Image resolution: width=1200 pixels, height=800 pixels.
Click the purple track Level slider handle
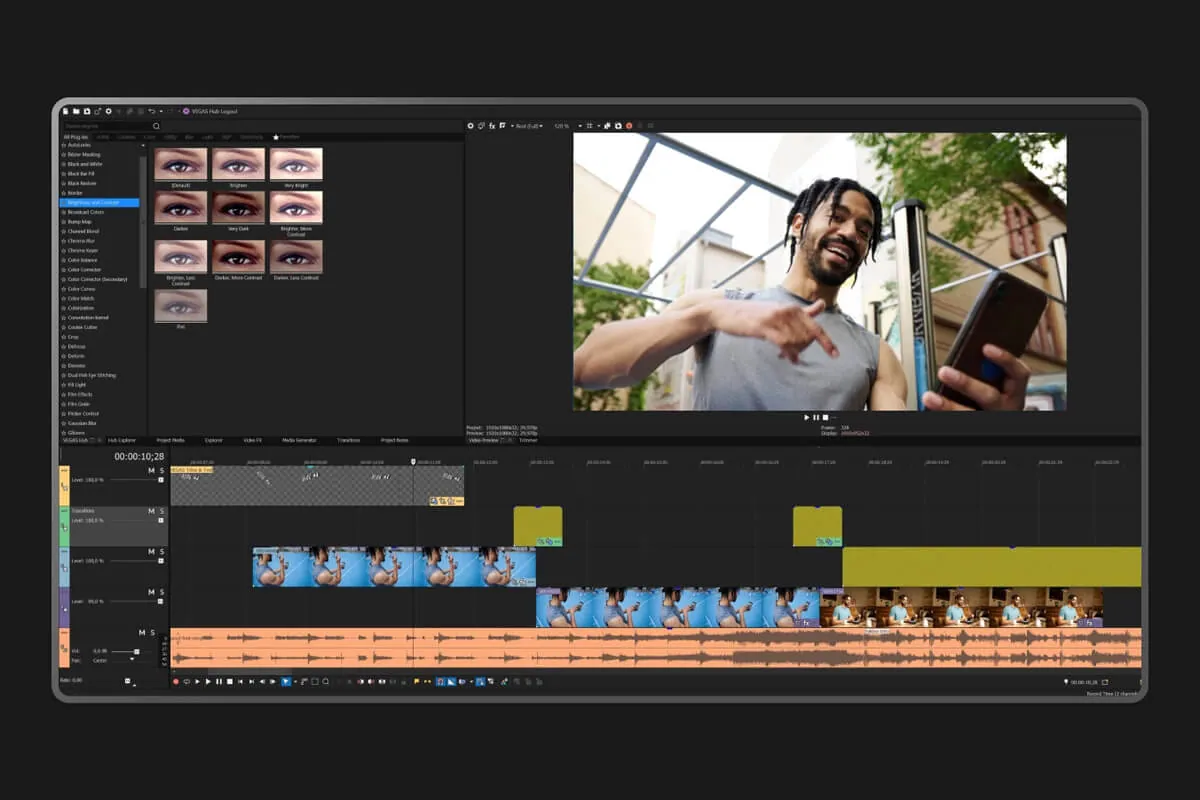click(161, 601)
